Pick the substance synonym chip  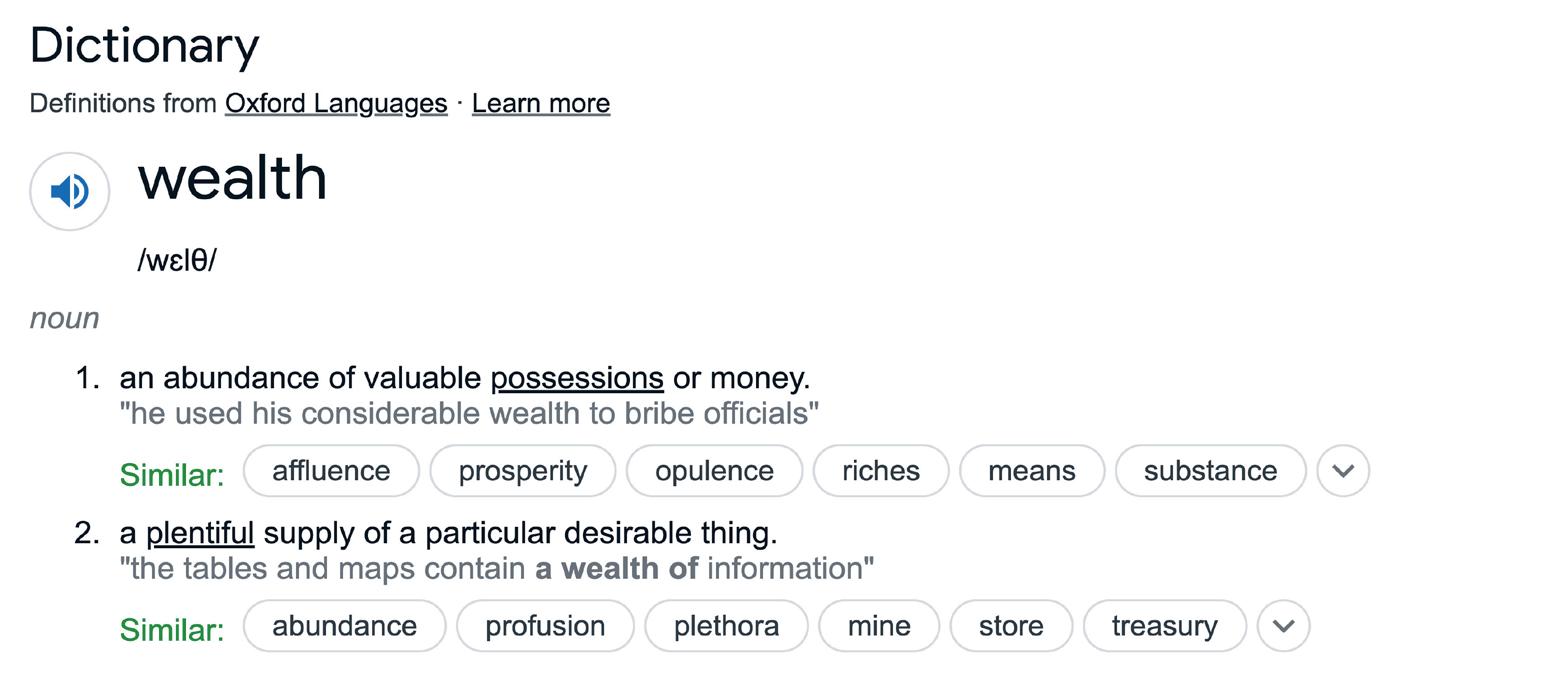[1210, 471]
